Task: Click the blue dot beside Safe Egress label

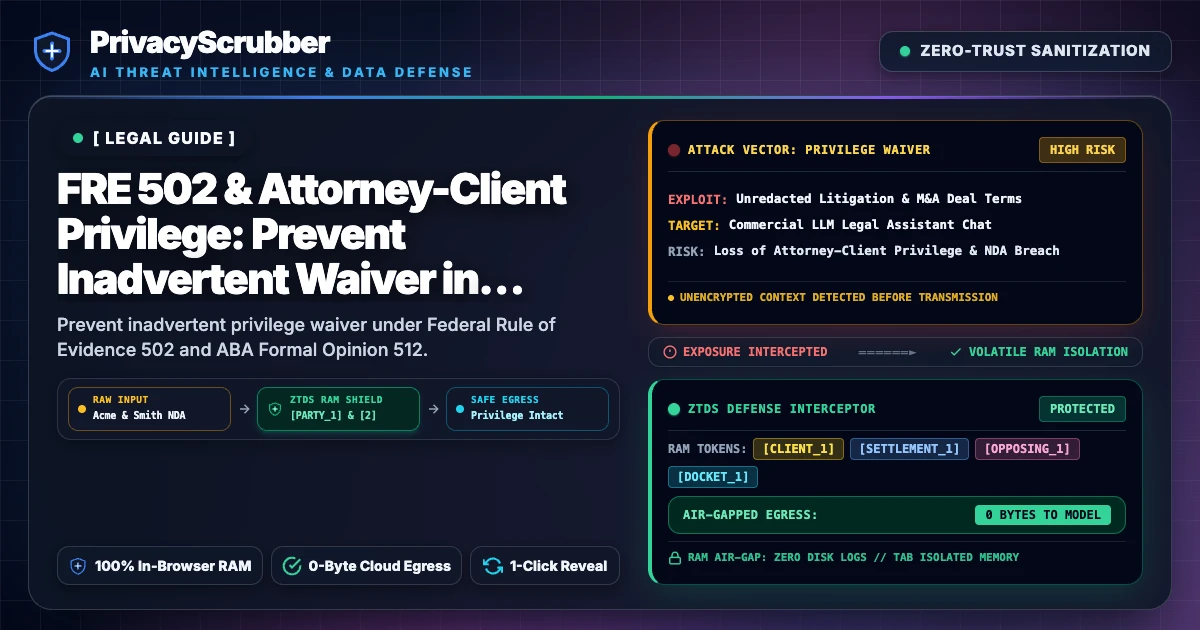Action: pyautogui.click(x=460, y=409)
